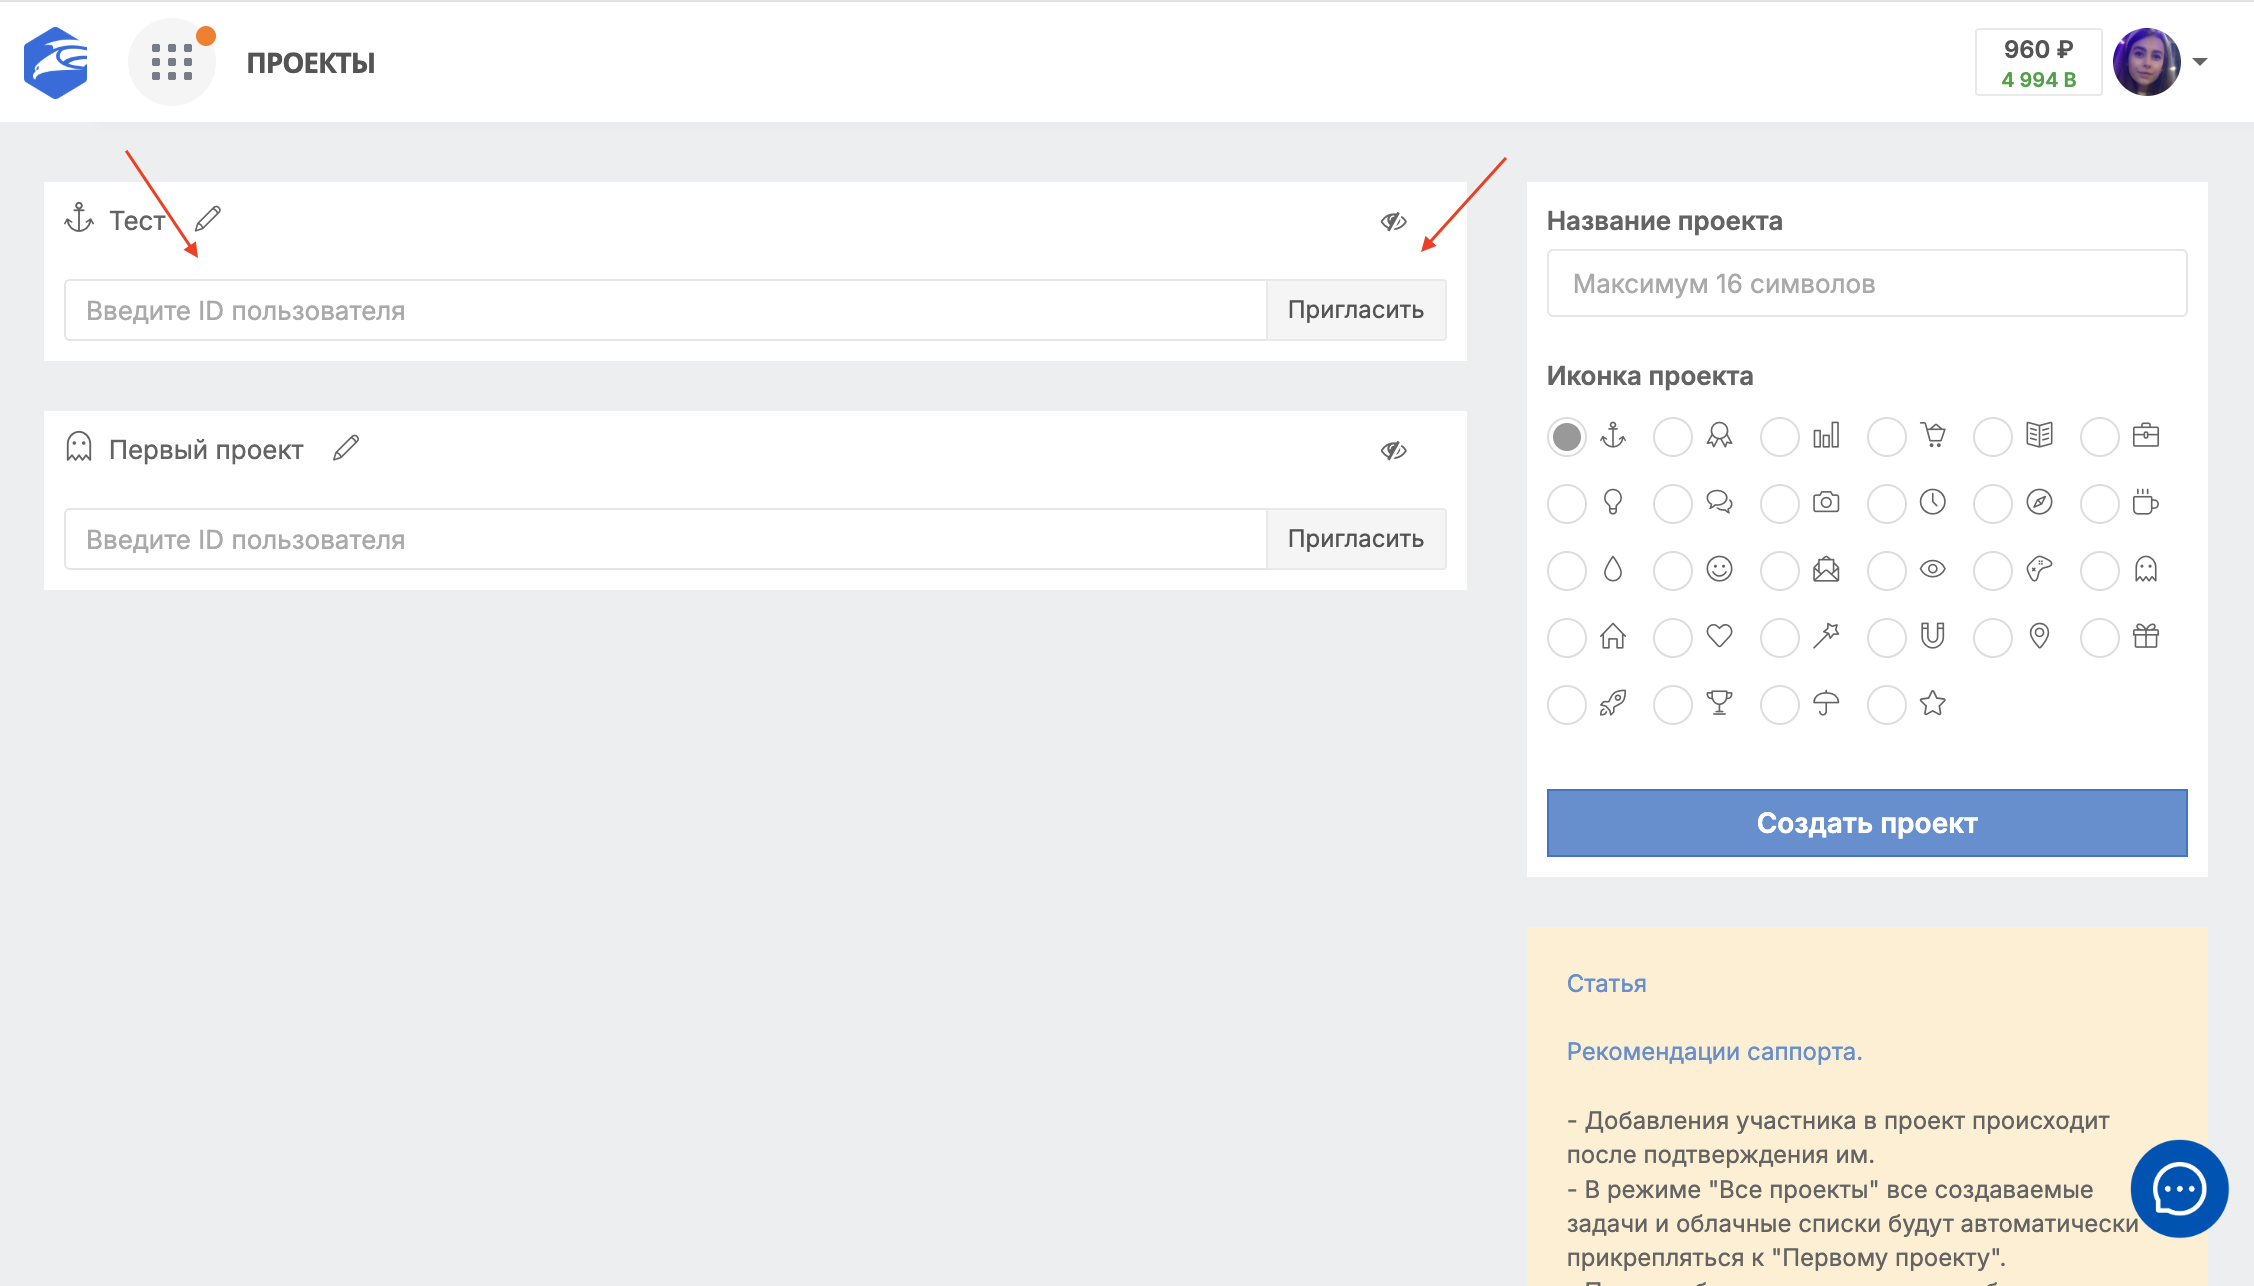
Task: Click the open envelope project icon
Action: click(1826, 569)
